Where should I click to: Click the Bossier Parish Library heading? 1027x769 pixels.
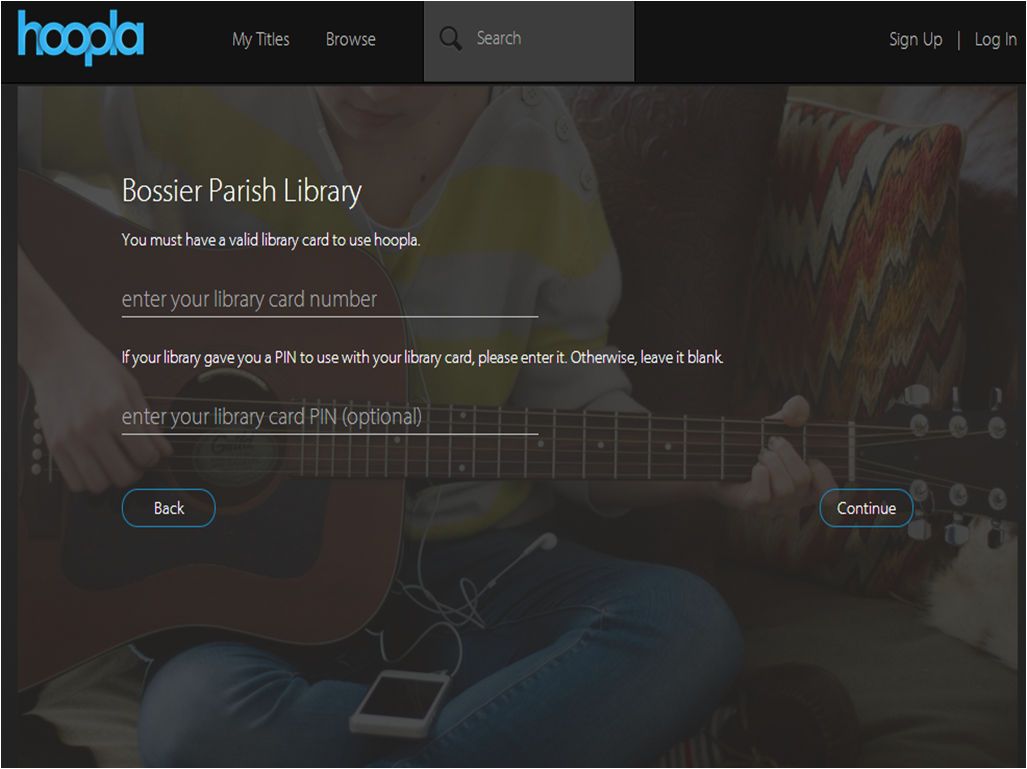tap(242, 191)
